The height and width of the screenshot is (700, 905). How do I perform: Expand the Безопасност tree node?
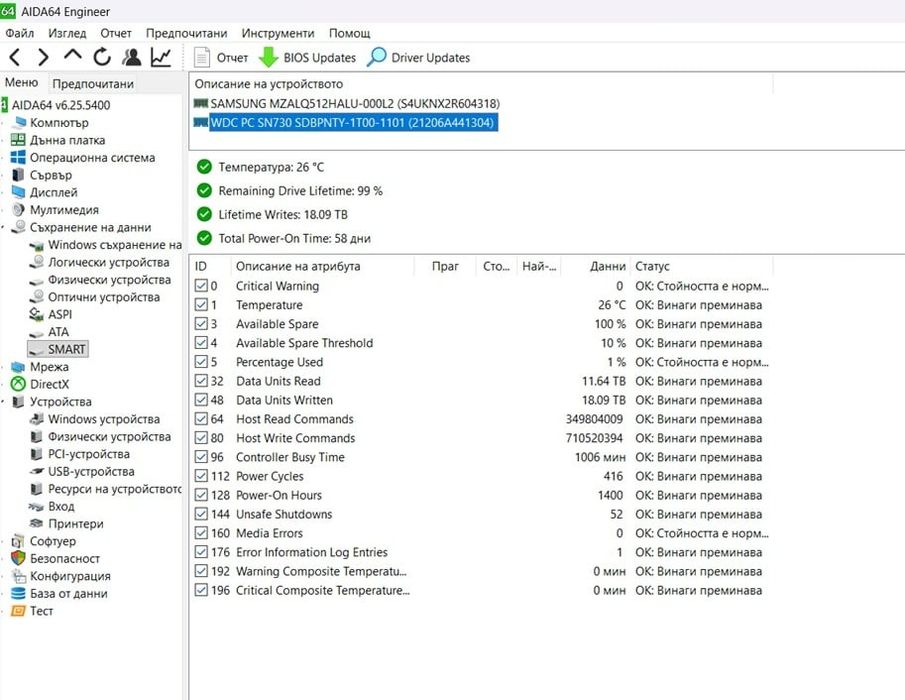pyautogui.click(x=3, y=558)
